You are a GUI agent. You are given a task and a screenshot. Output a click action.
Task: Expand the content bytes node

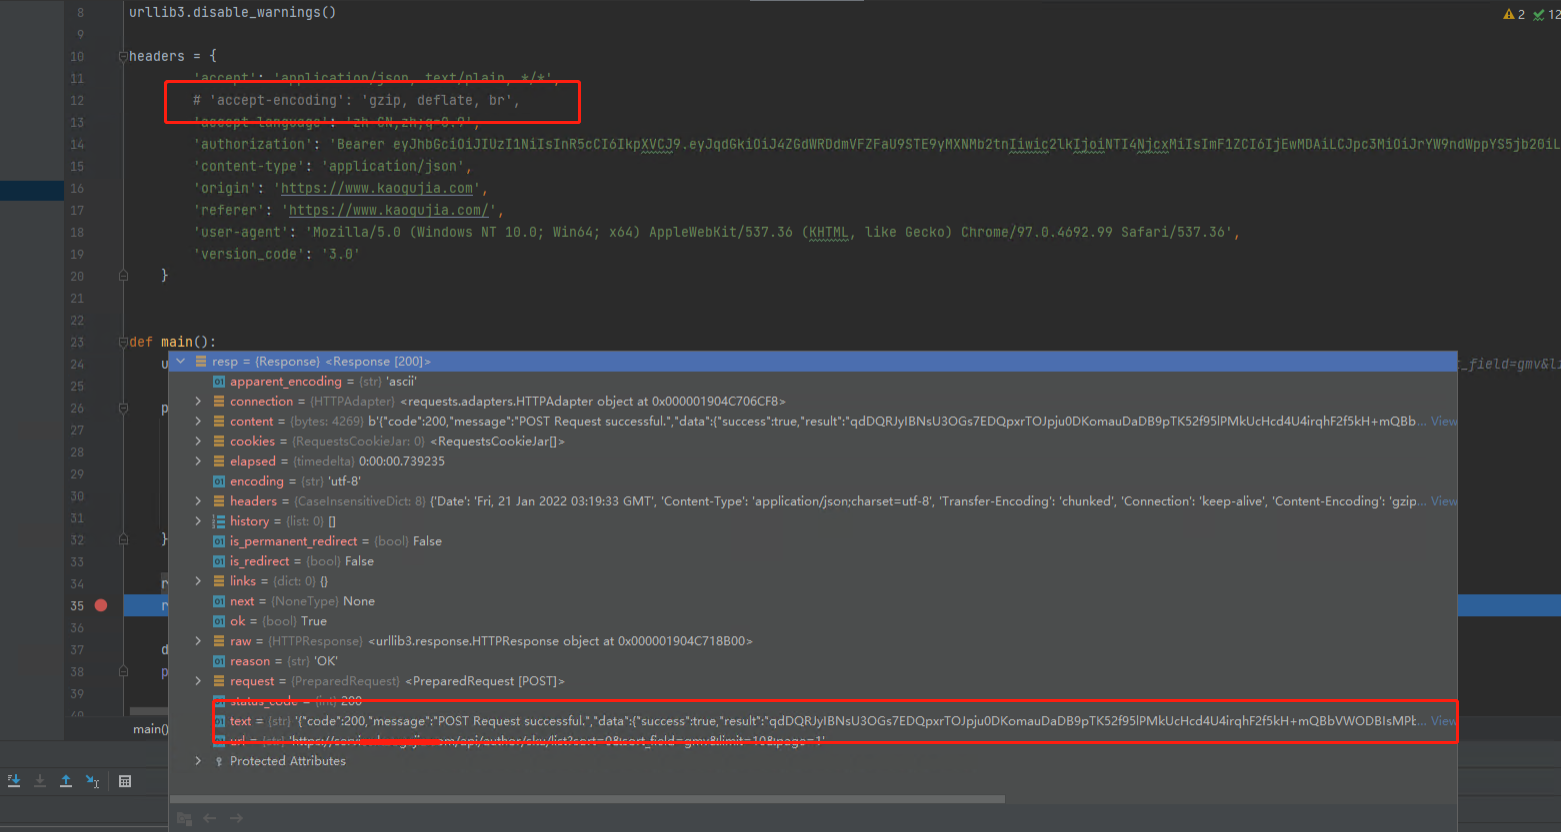(x=198, y=421)
